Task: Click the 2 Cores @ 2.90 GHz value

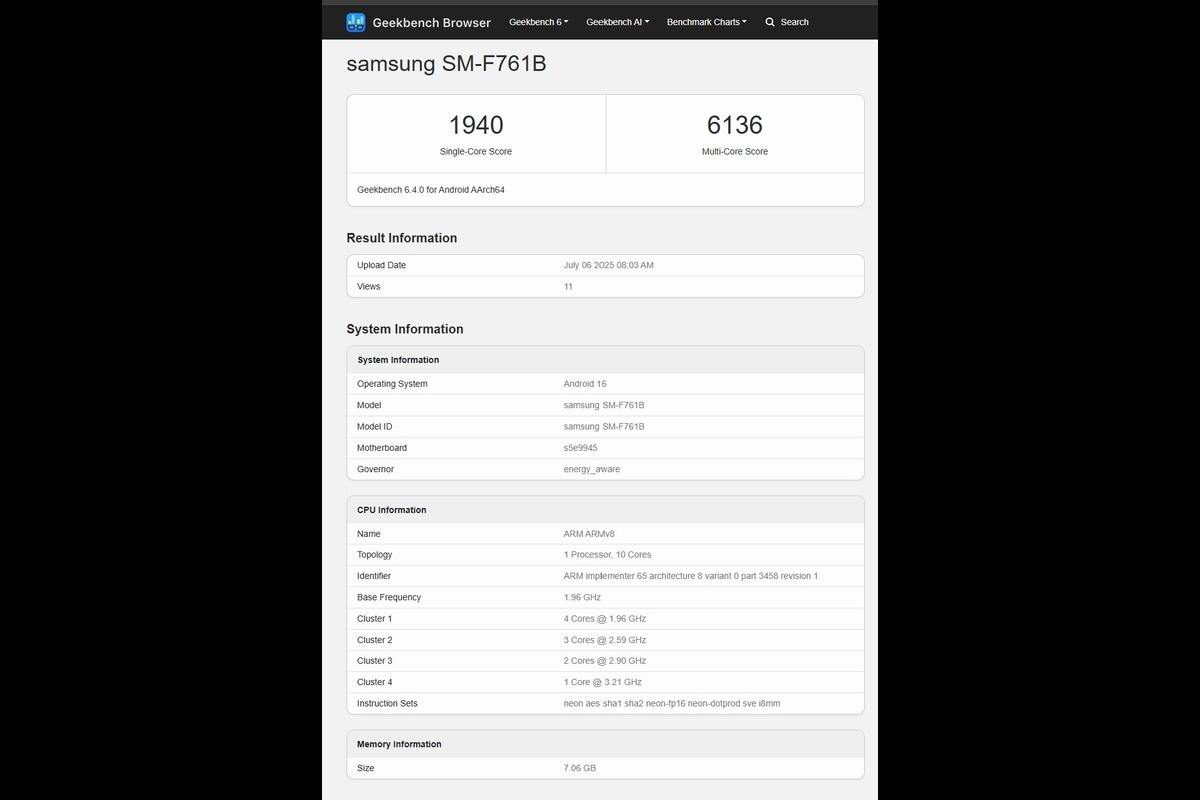Action: (605, 661)
